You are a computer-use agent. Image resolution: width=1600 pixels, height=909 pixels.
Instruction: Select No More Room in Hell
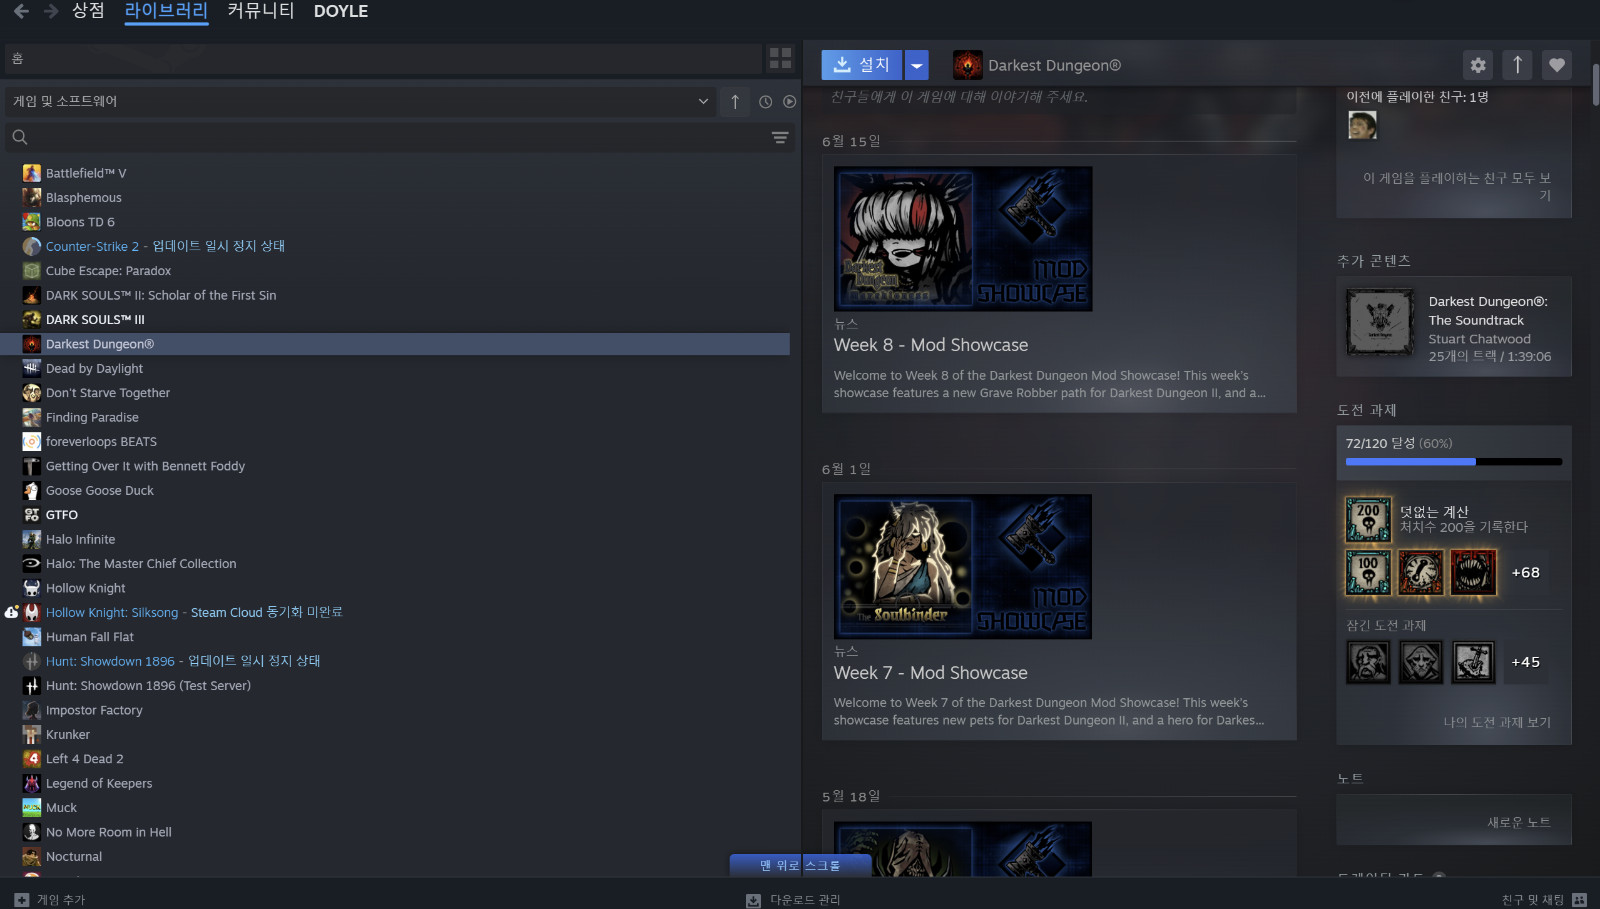coord(109,832)
